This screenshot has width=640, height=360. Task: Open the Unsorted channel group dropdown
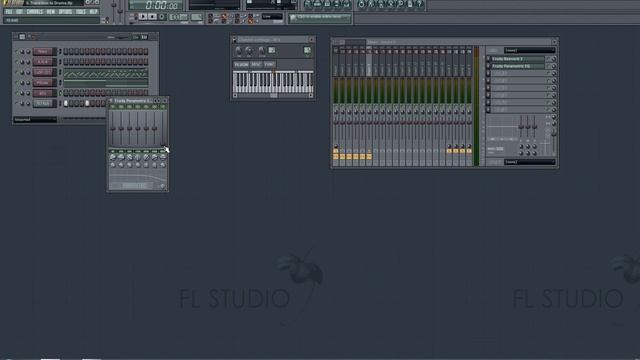35,120
